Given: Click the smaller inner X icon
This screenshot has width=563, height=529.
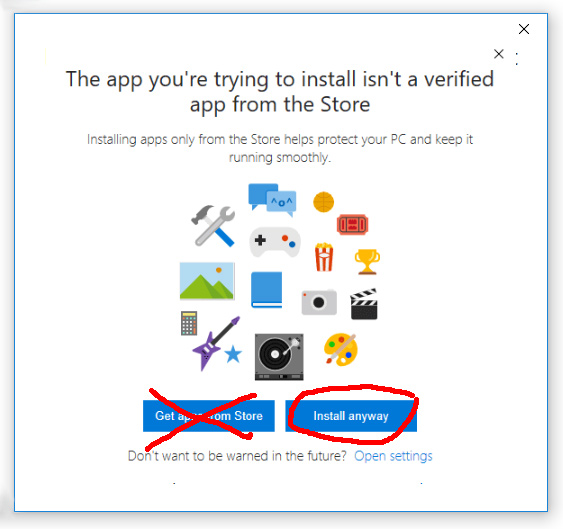Looking at the screenshot, I should (498, 54).
